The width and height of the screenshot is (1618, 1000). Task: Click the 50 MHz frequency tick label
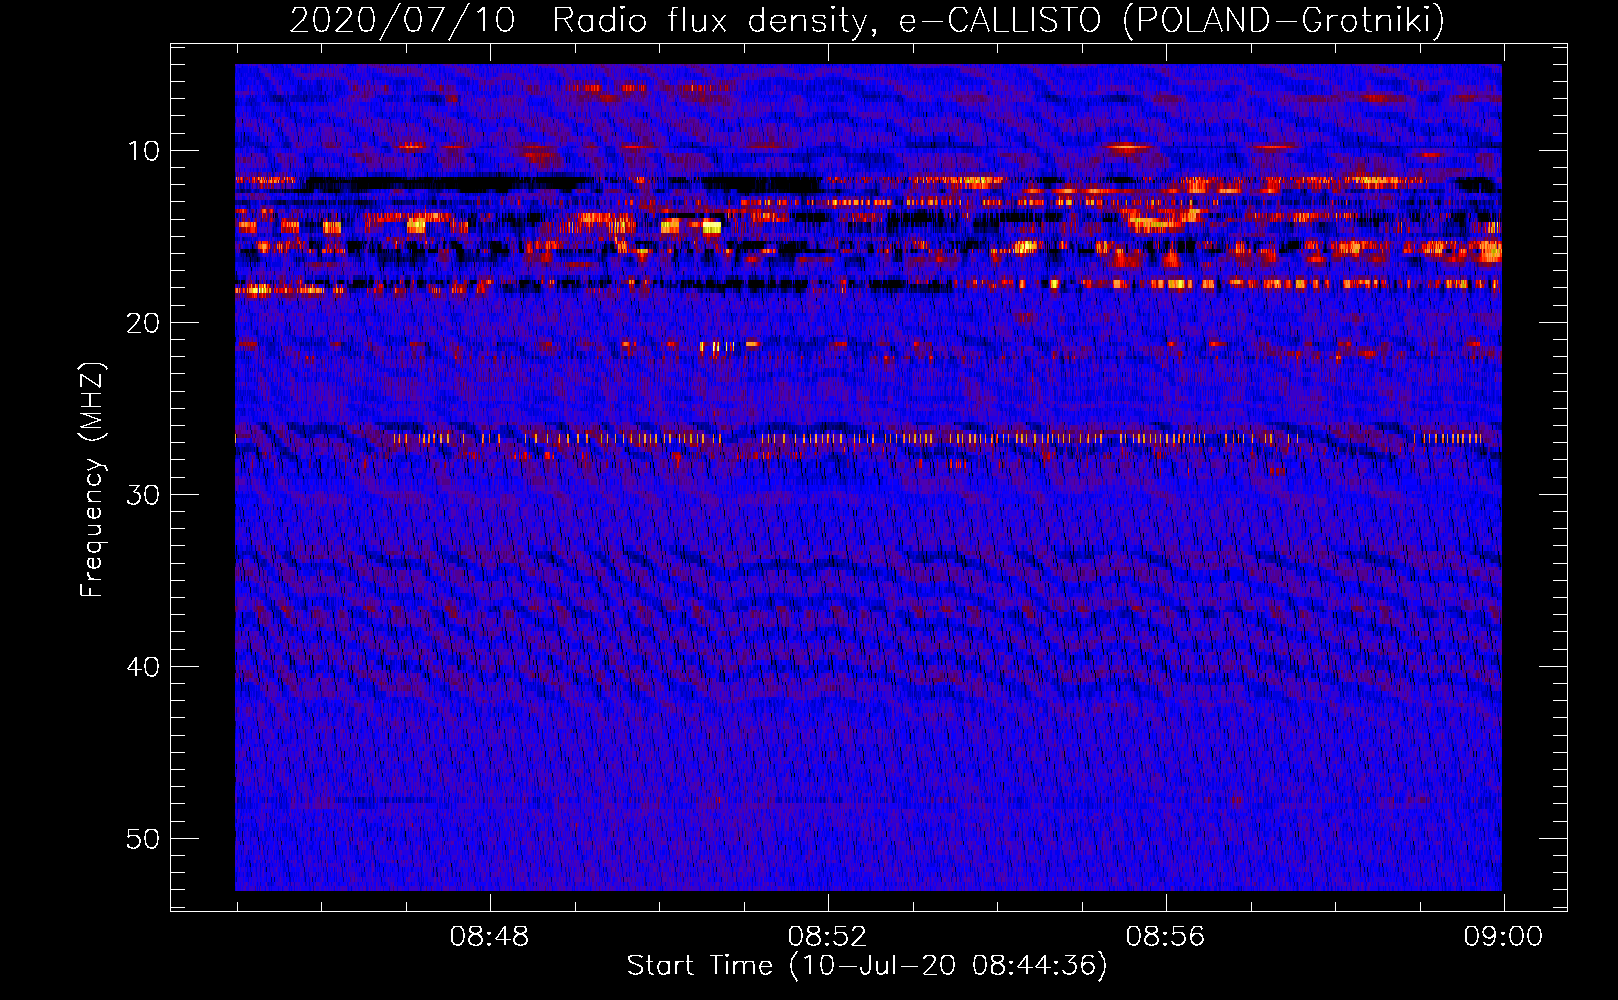[143, 839]
